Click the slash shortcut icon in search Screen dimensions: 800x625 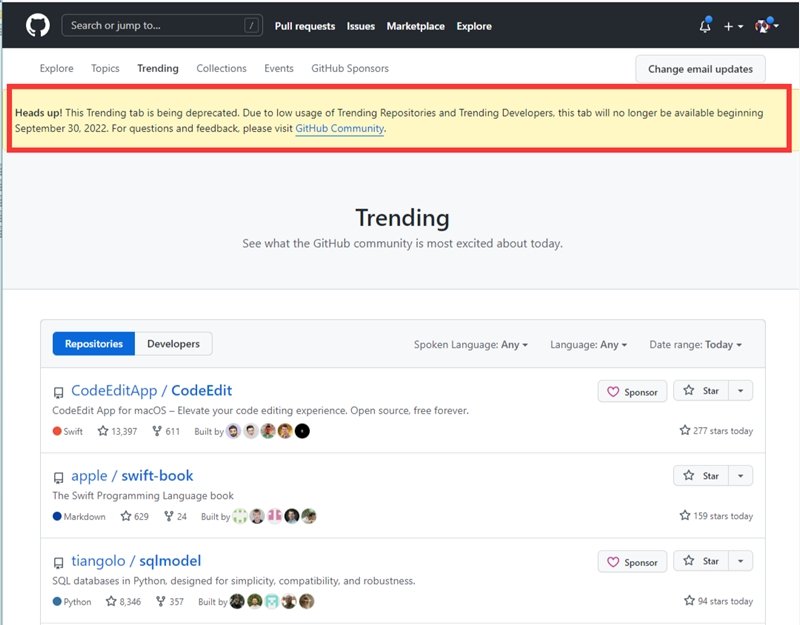click(251, 26)
